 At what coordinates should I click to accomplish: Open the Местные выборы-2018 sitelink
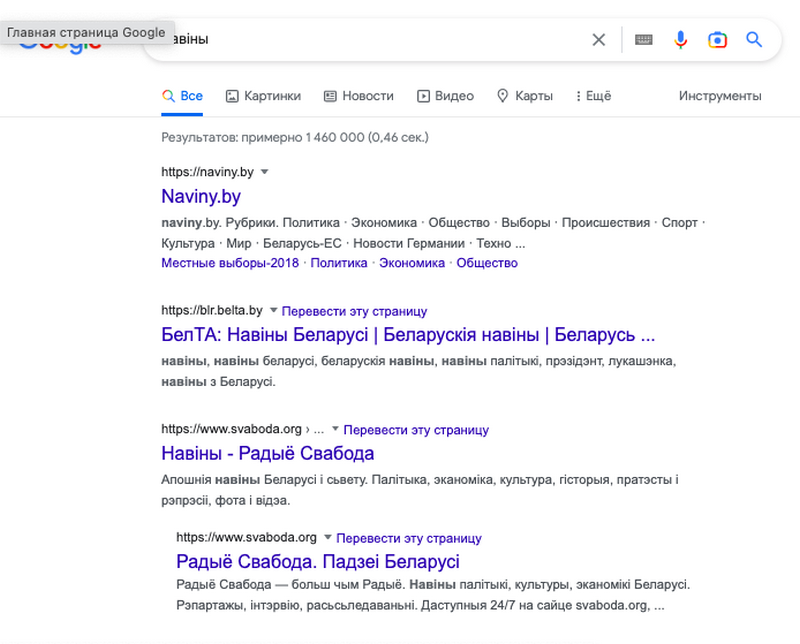[x=230, y=263]
